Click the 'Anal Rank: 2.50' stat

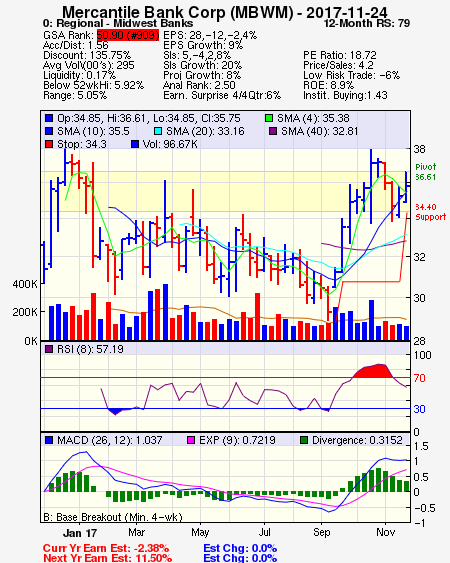[x=199, y=85]
